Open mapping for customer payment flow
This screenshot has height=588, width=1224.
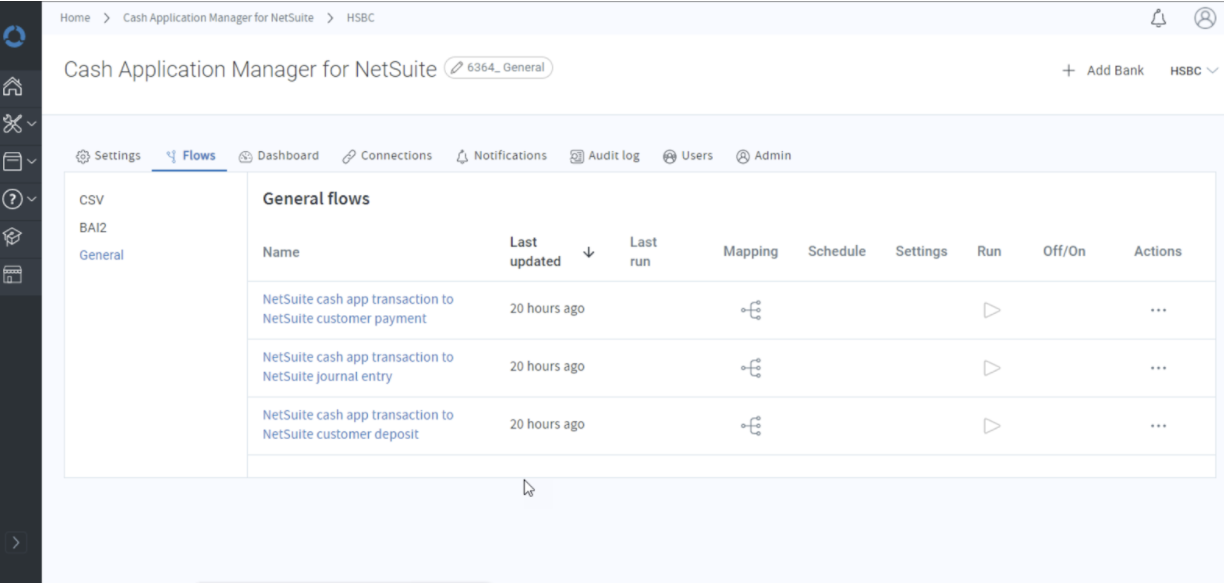tap(751, 311)
